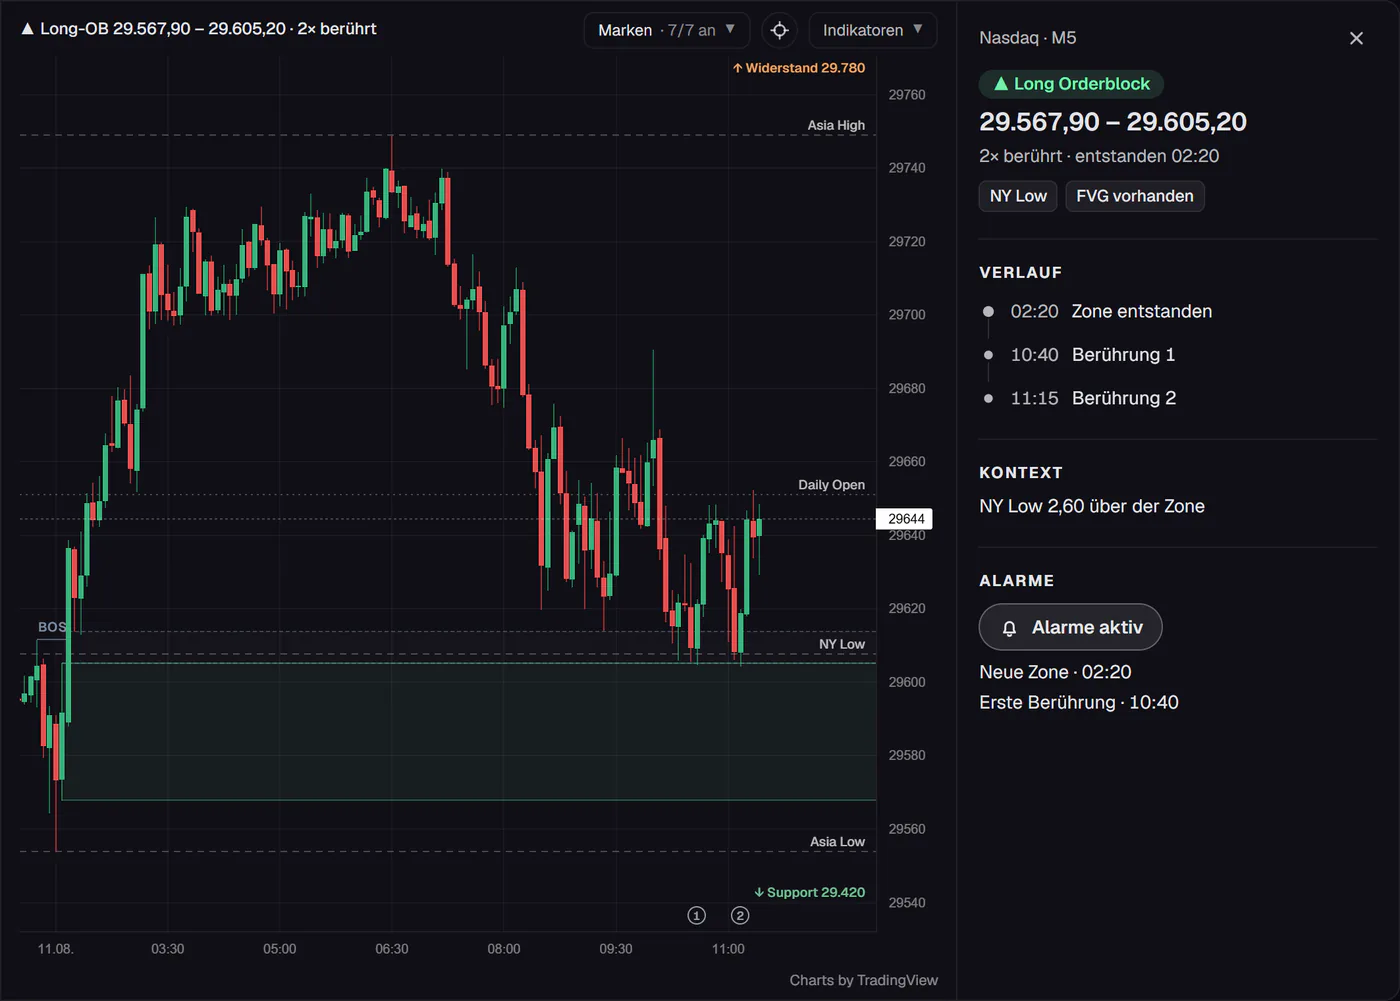1400x1001 pixels.
Task: Click the 11.08. date axis label
Action: click(x=56, y=949)
